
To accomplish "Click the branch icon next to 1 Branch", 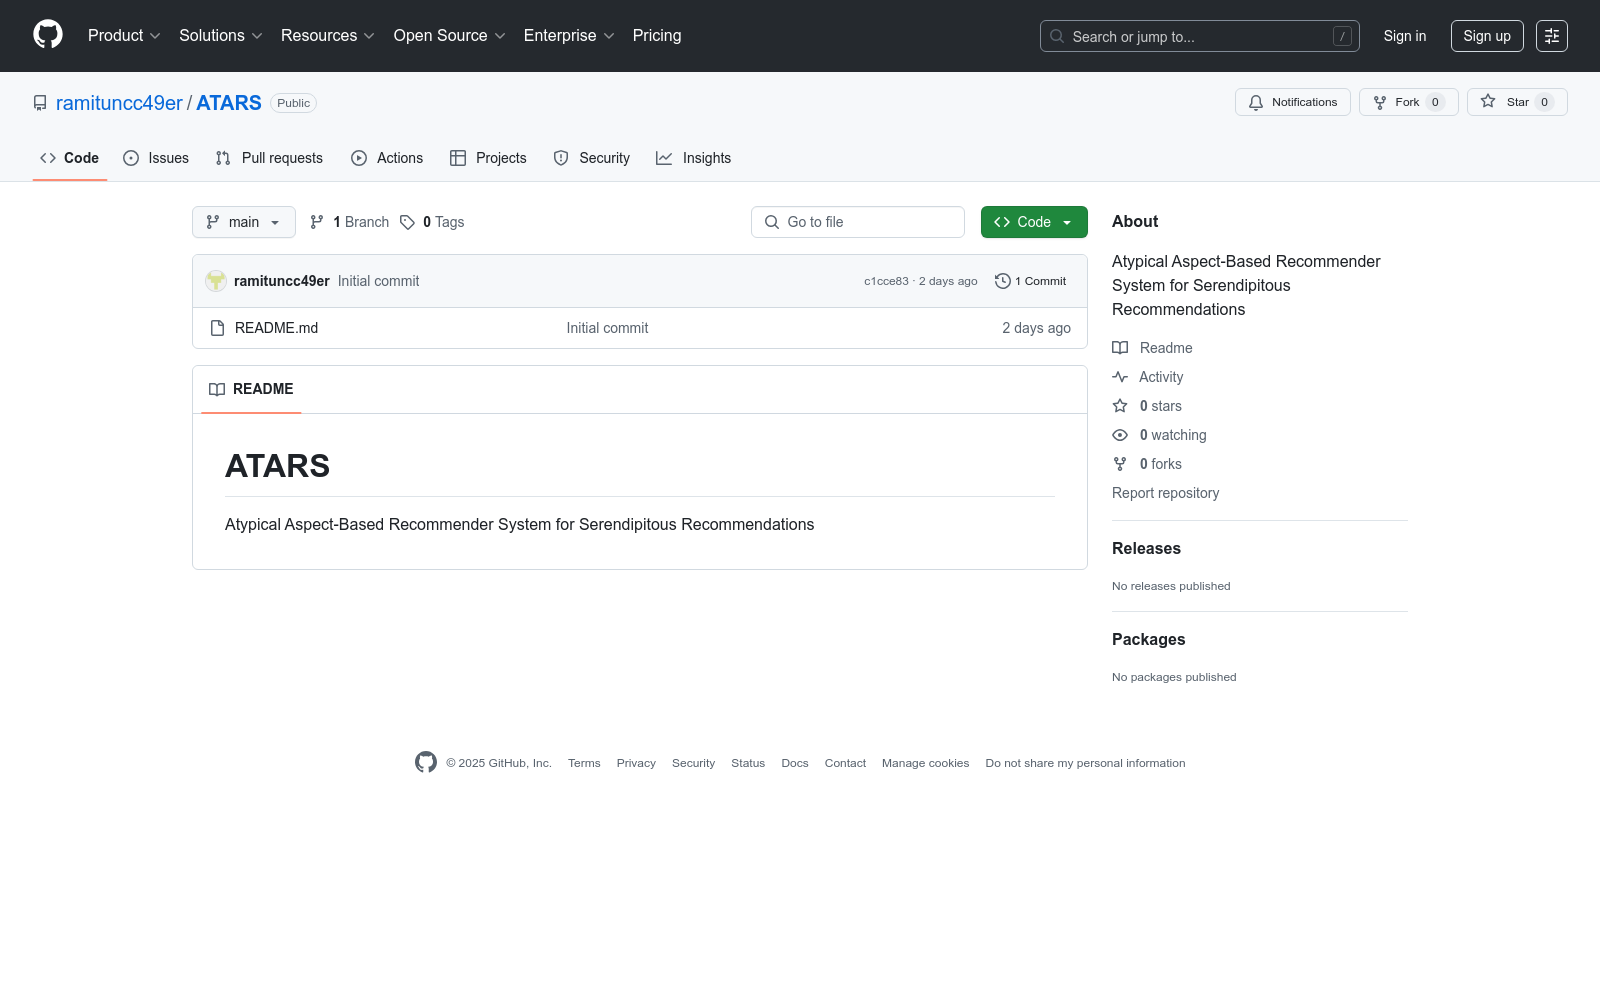I will click(x=317, y=222).
